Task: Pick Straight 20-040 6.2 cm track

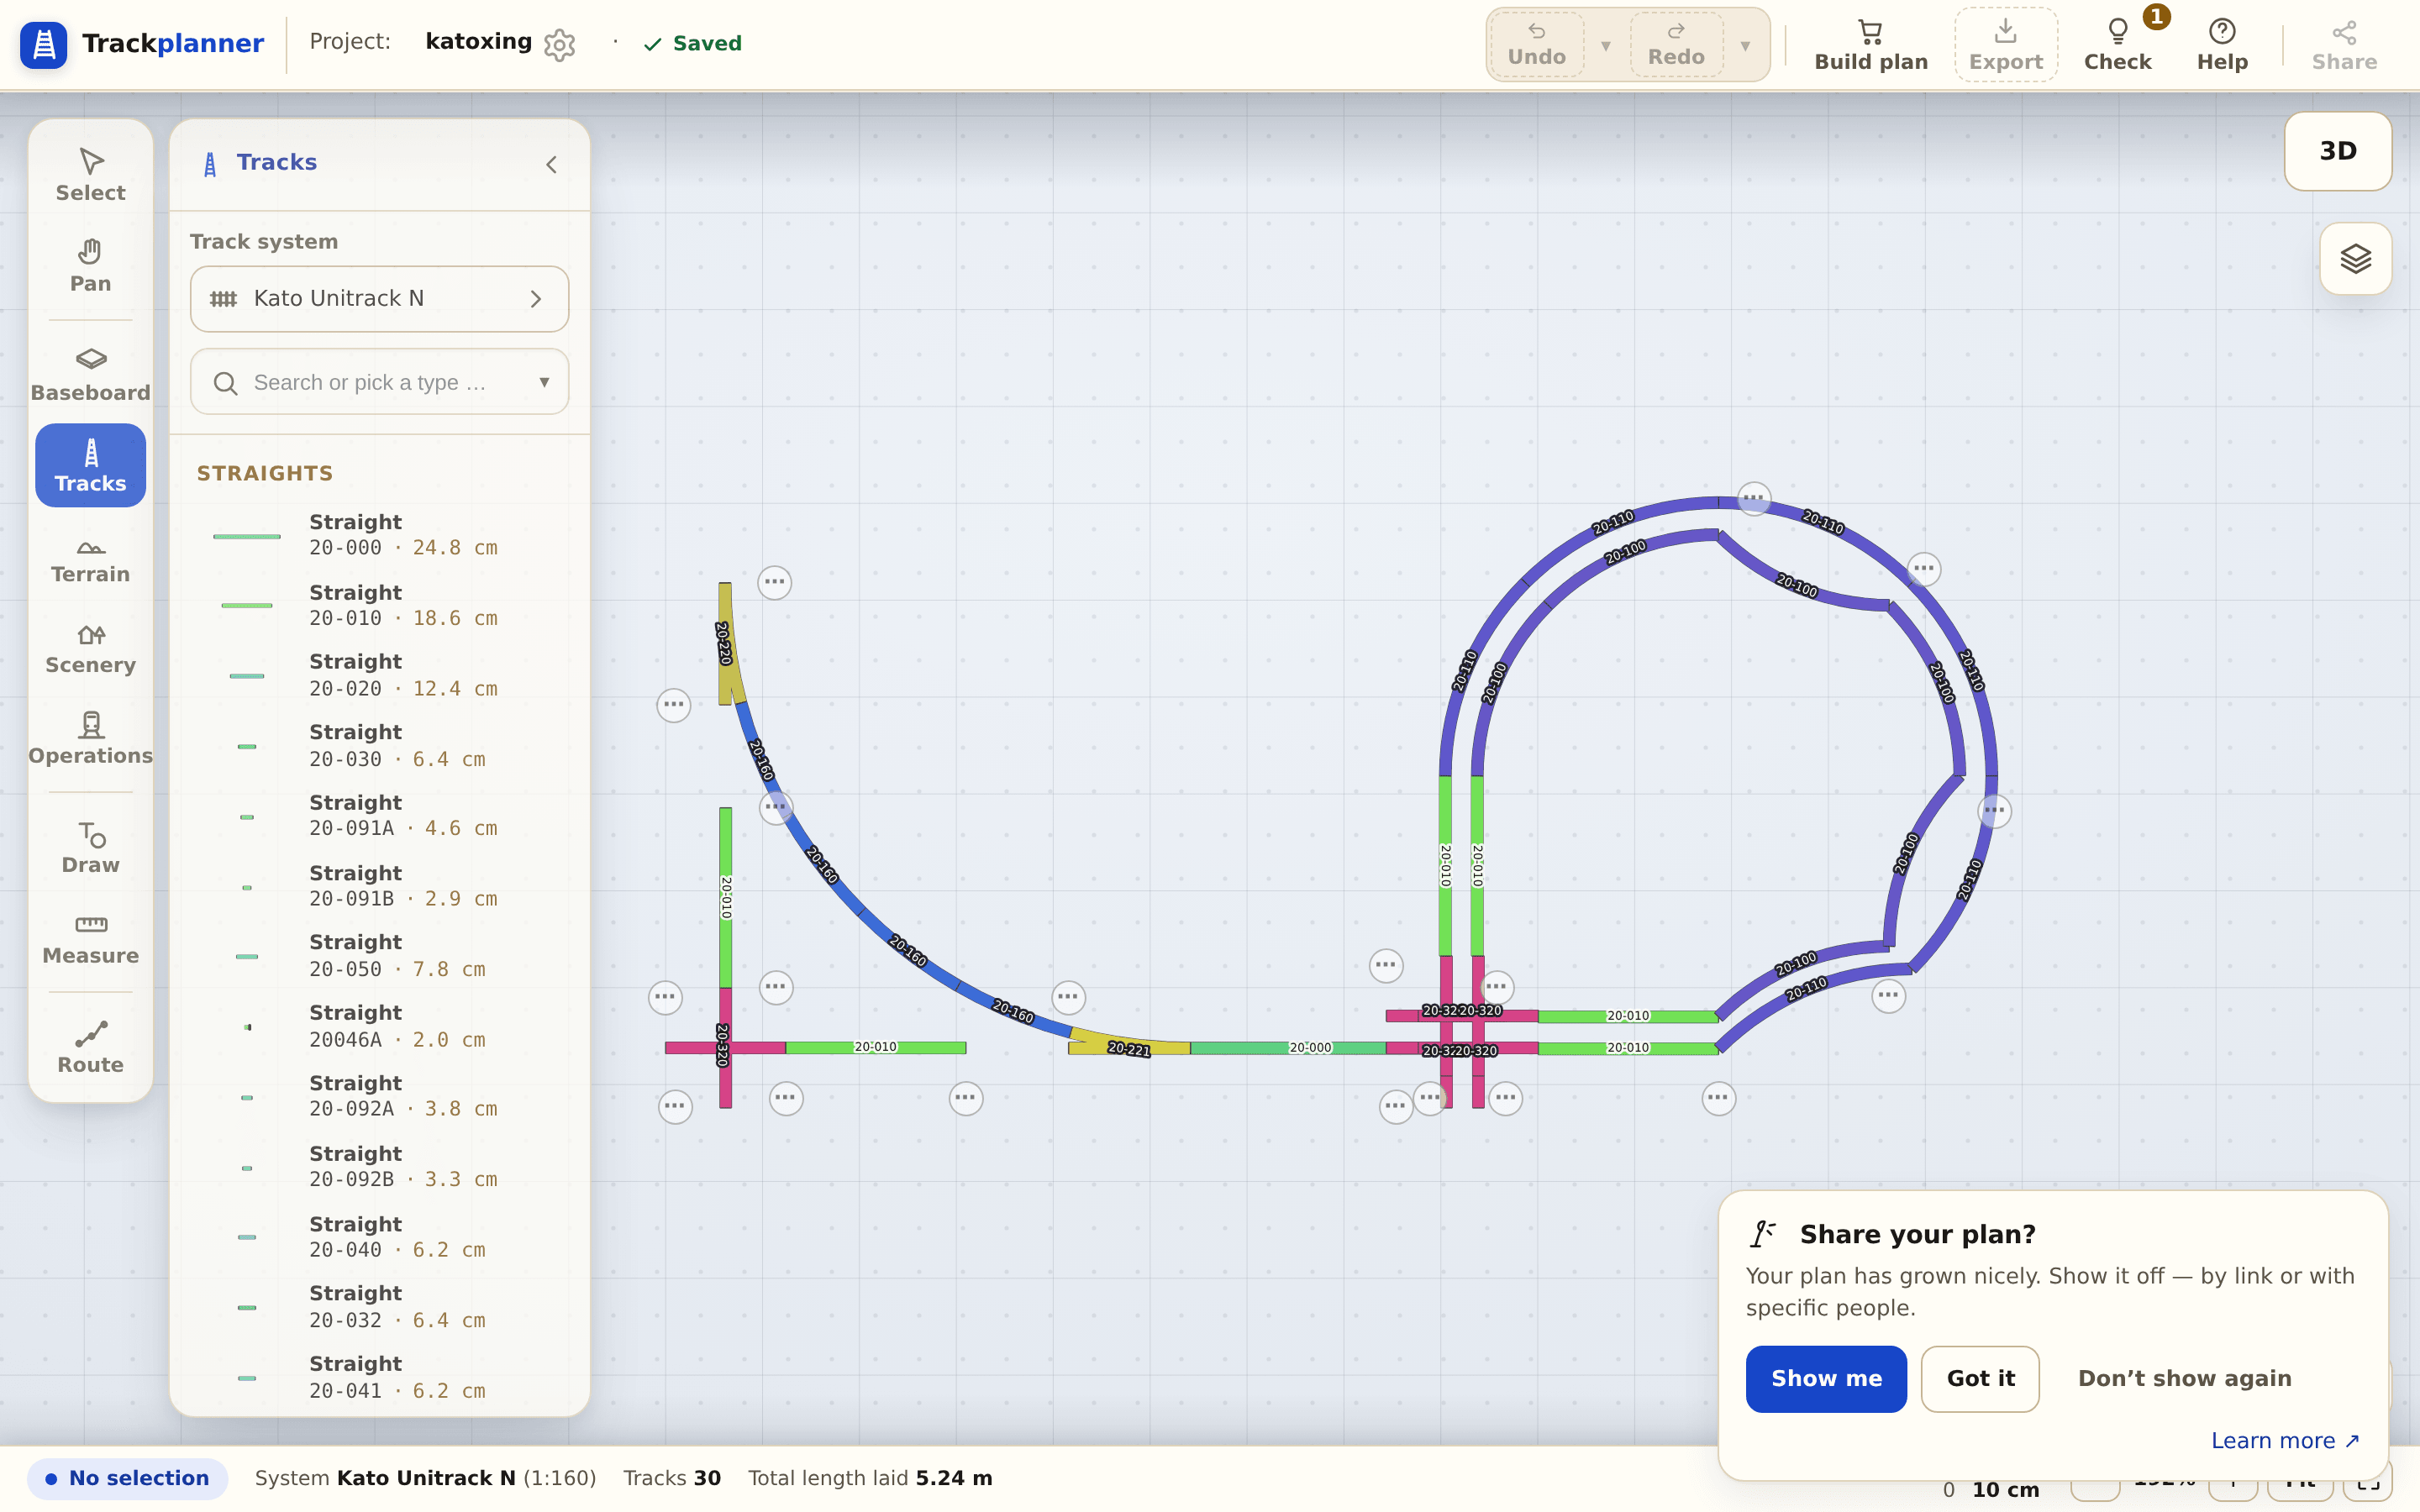Action: 380,1237
